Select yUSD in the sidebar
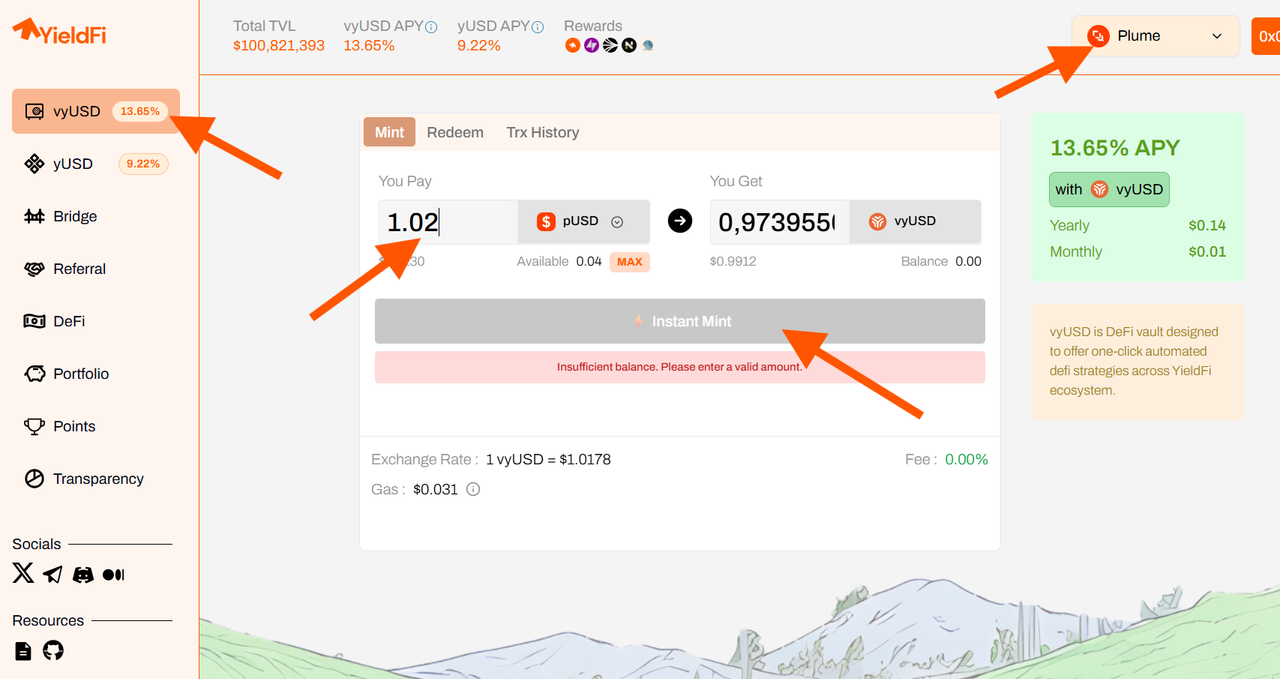Viewport: 1280px width, 679px height. point(96,164)
